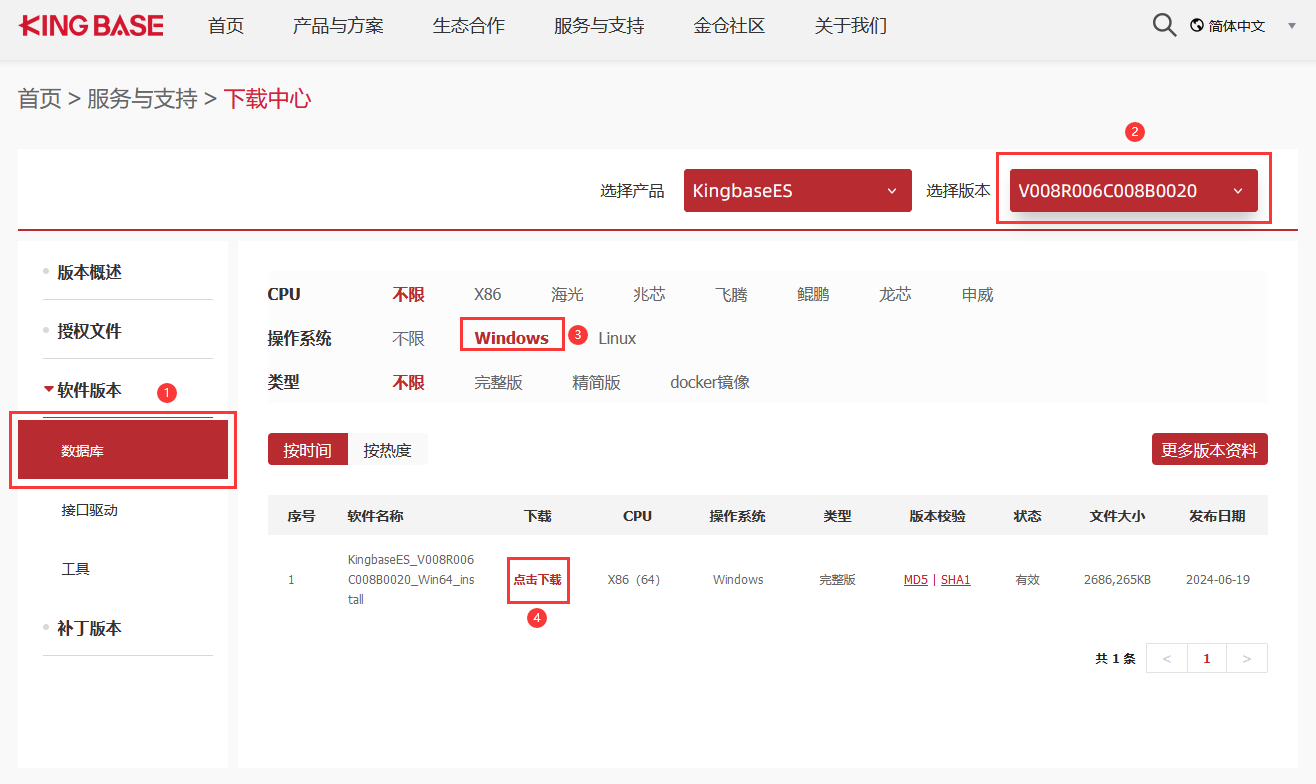Switch to 按热度 sorting tab
Image resolution: width=1316 pixels, height=784 pixels.
click(387, 450)
